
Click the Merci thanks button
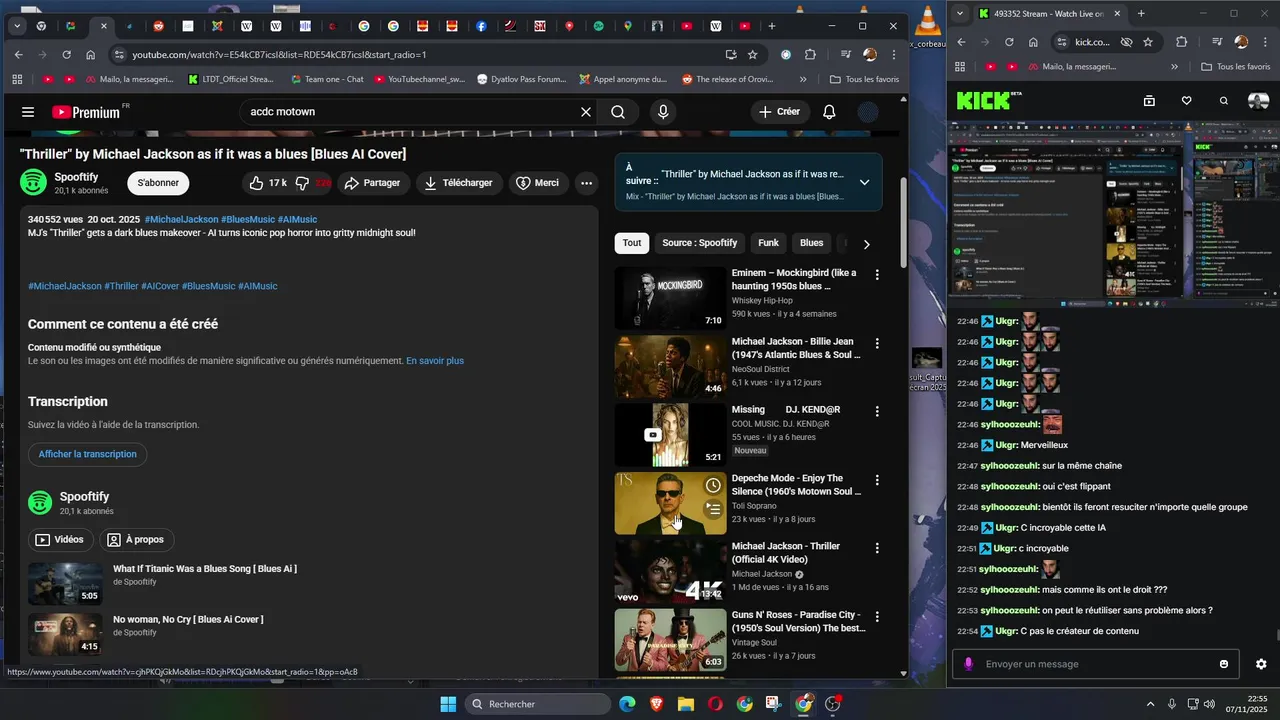click(538, 183)
